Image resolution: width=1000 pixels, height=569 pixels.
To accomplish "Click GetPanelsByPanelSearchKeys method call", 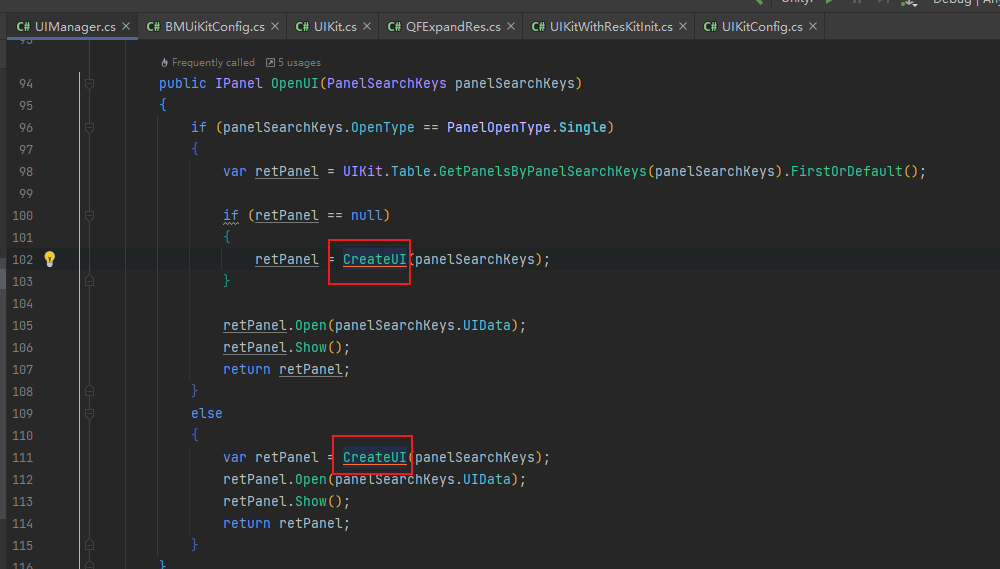I will point(543,172).
